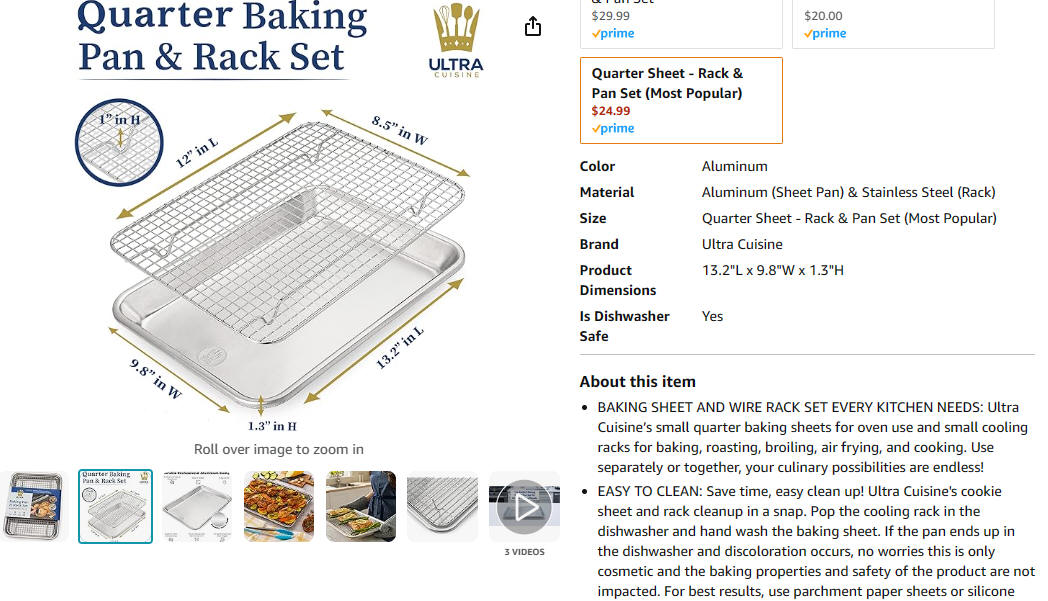Image resolution: width=1048 pixels, height=601 pixels.
Task: Open first thumbnail of packaged pan set
Action: tap(33, 507)
